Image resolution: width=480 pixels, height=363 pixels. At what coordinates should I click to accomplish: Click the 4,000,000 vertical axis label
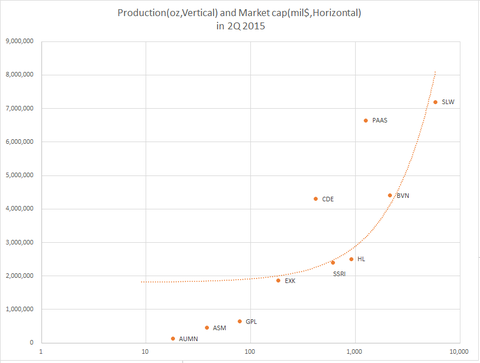pyautogui.click(x=20, y=209)
